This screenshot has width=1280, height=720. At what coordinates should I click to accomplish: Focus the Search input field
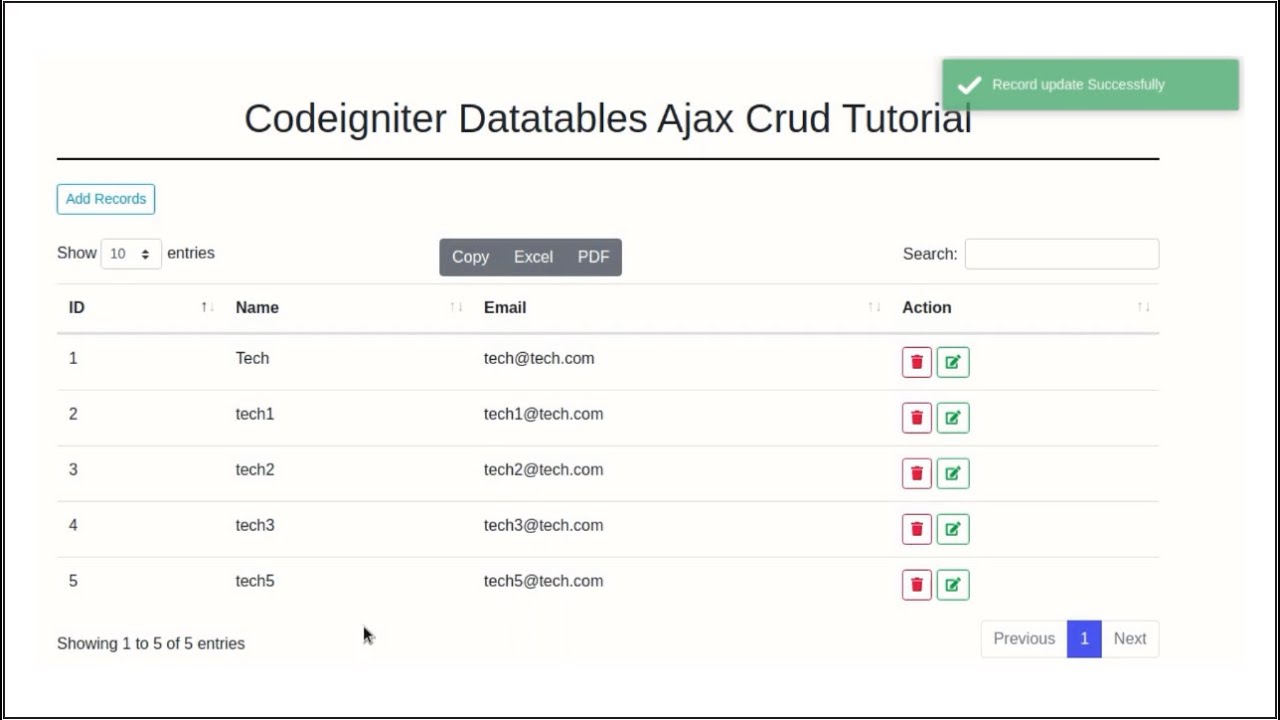point(1061,254)
